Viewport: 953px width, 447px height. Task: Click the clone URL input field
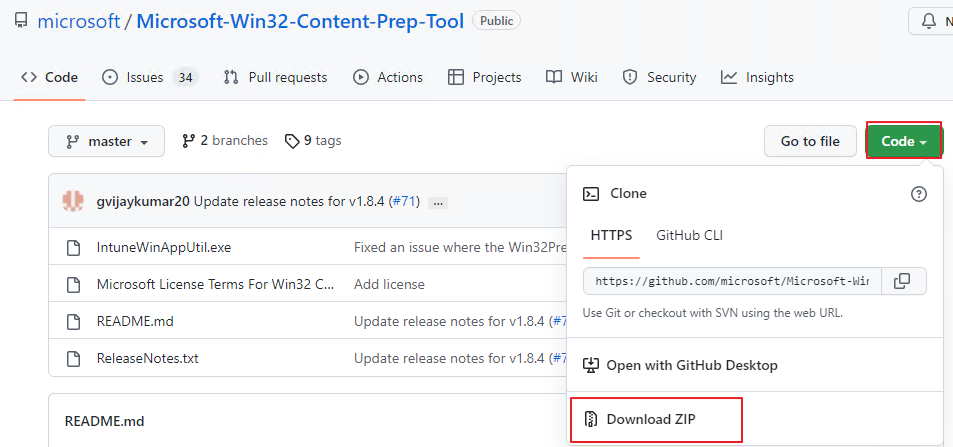732,281
